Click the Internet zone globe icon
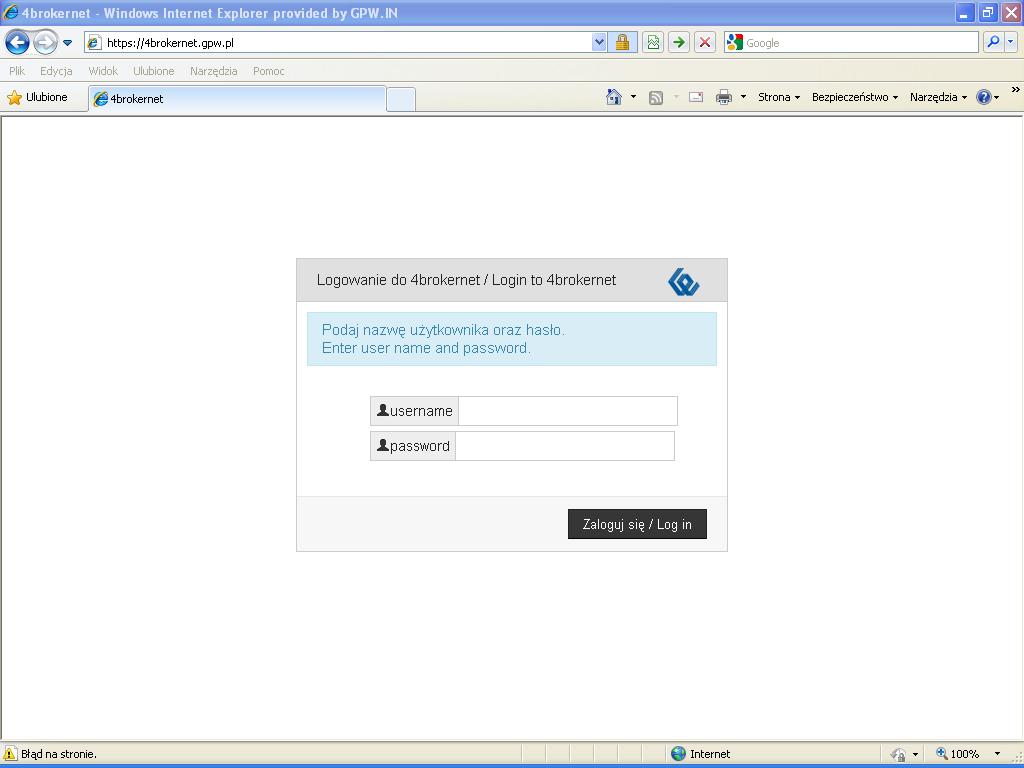The image size is (1024, 768). 679,754
